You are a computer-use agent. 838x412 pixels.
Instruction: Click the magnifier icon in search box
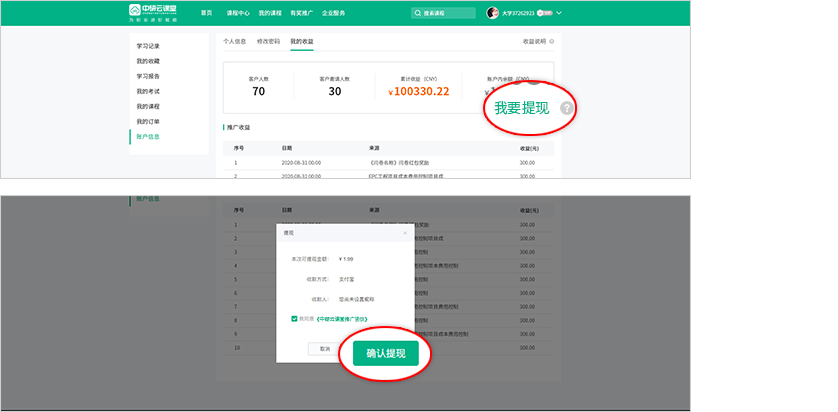click(x=417, y=13)
